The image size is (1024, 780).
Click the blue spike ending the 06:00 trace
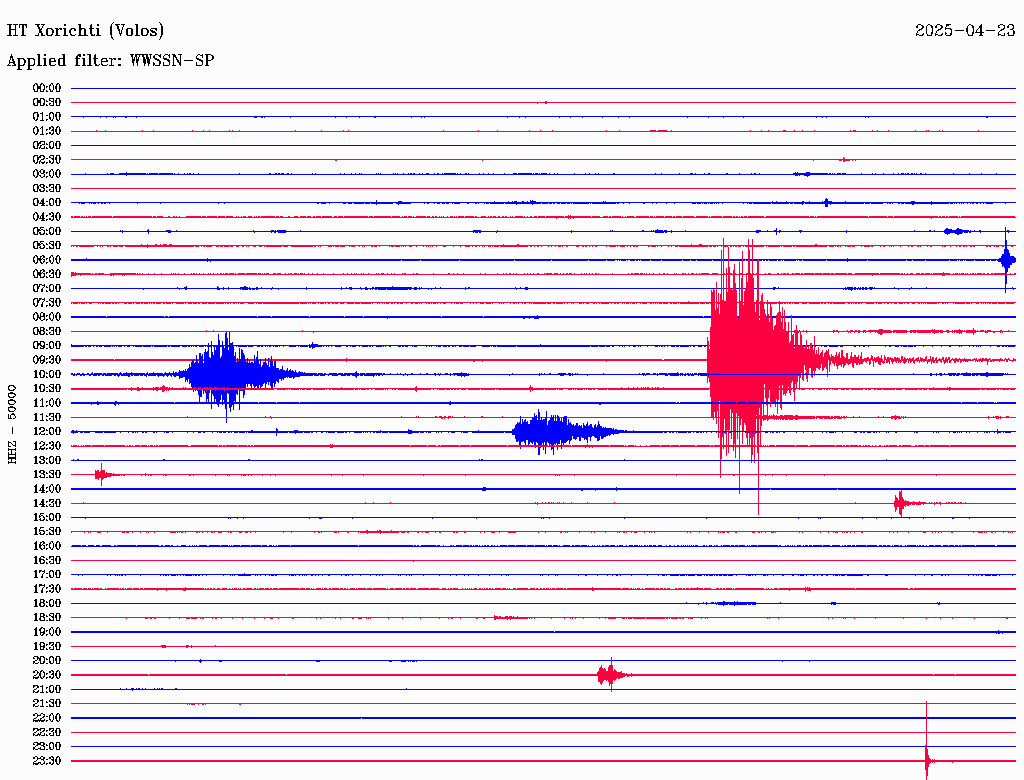click(x=1006, y=260)
